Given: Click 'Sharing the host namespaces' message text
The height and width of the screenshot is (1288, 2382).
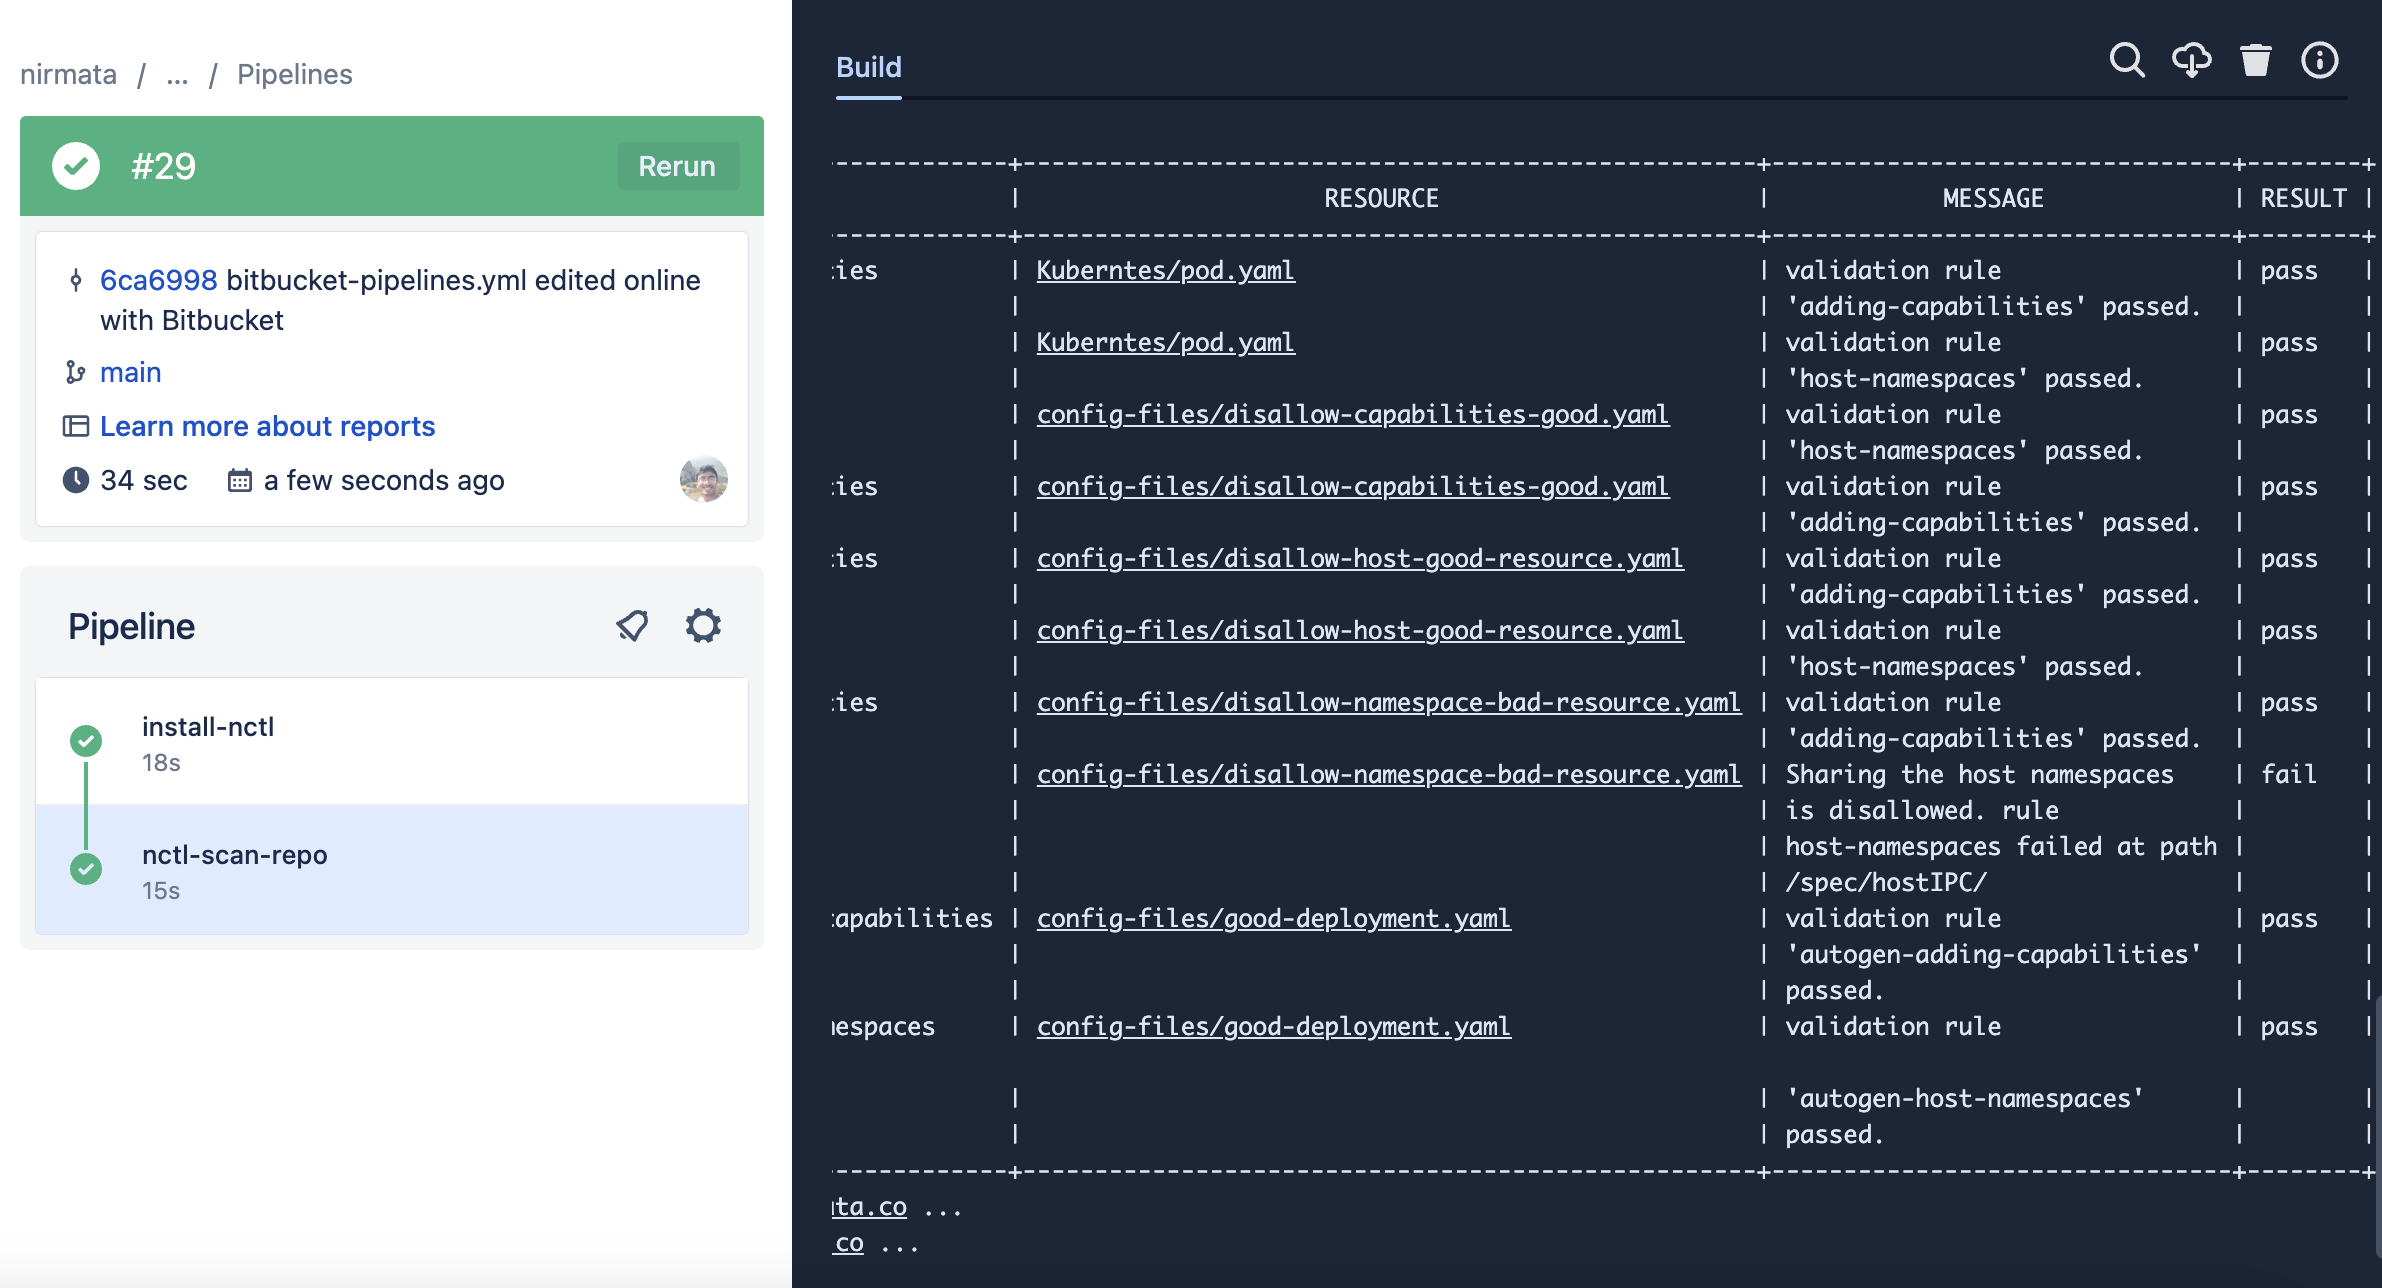Looking at the screenshot, I should coord(1979,774).
